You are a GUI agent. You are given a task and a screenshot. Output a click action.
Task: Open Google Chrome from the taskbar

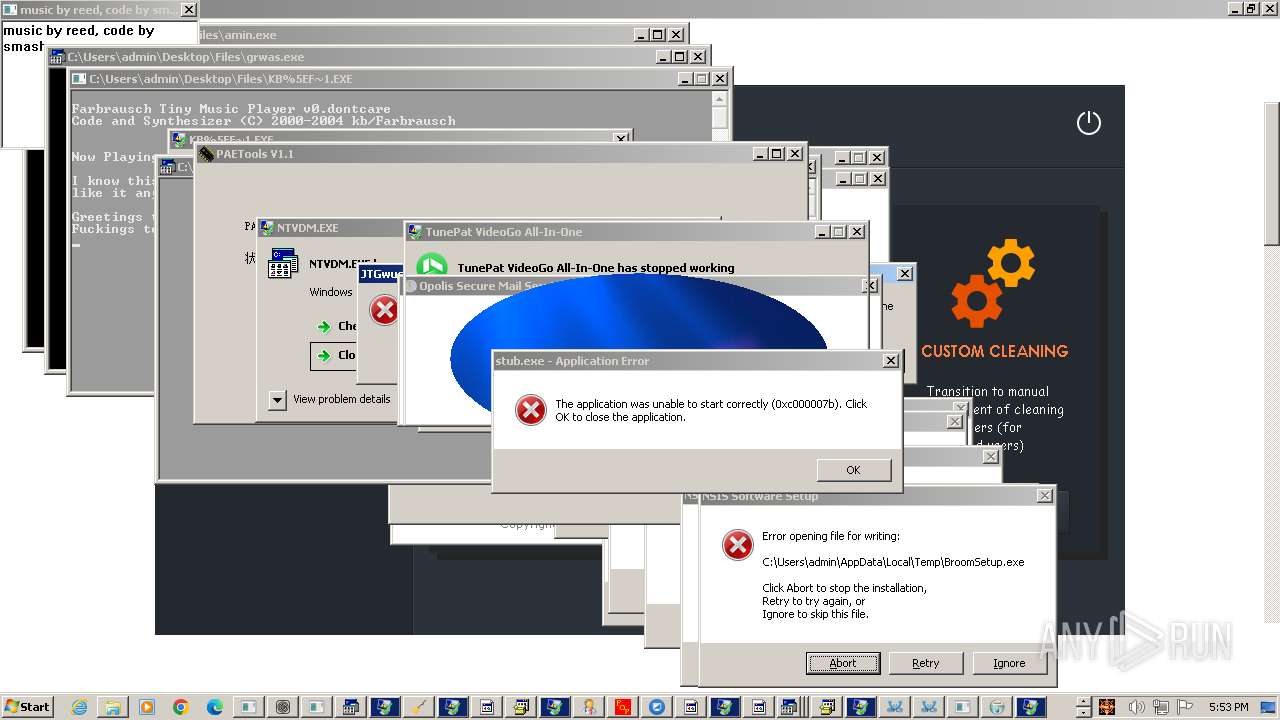pyautogui.click(x=181, y=707)
